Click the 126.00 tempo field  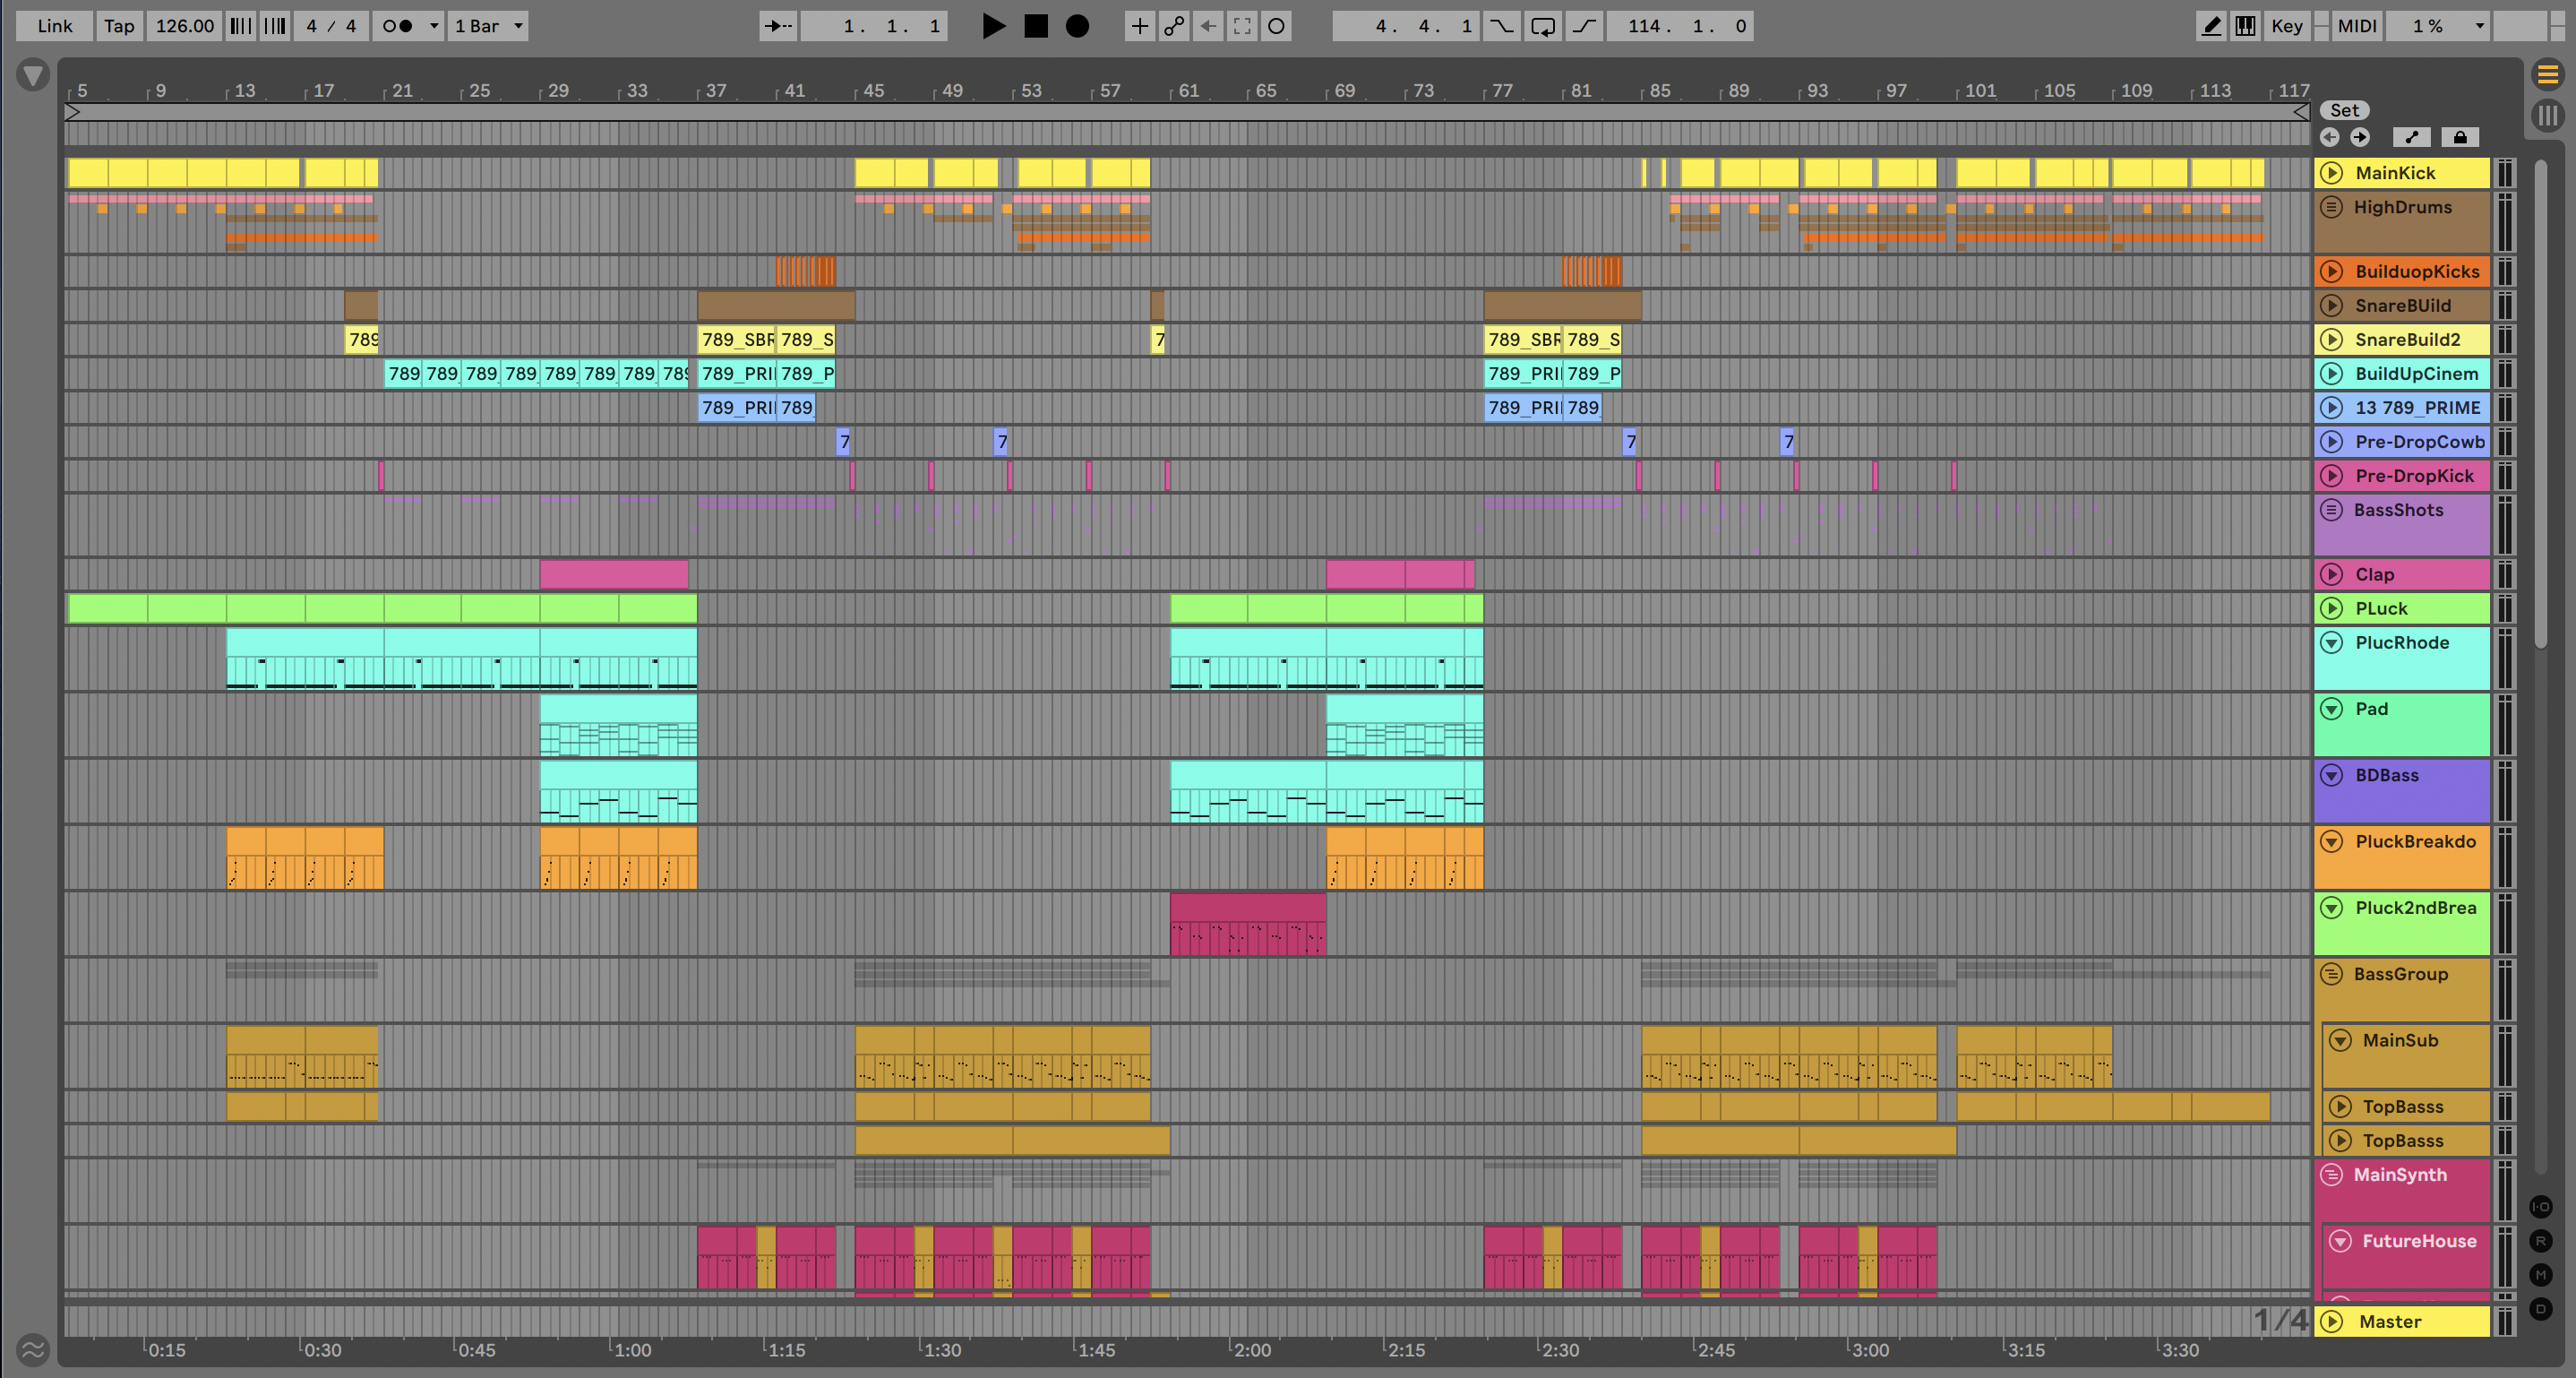pos(184,26)
